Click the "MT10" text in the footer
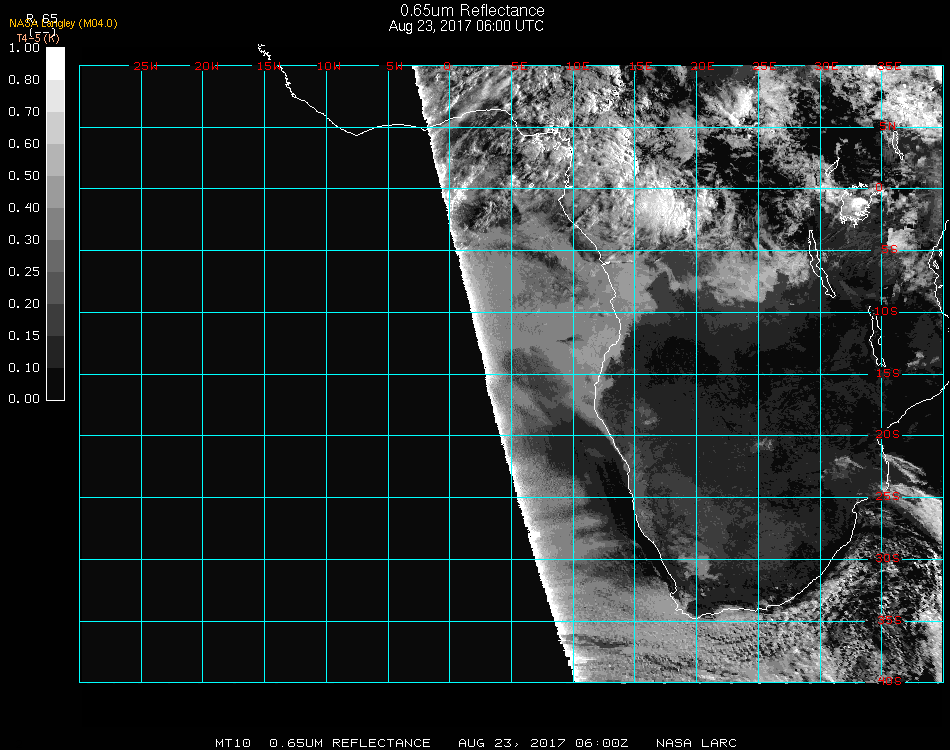 click(233, 743)
